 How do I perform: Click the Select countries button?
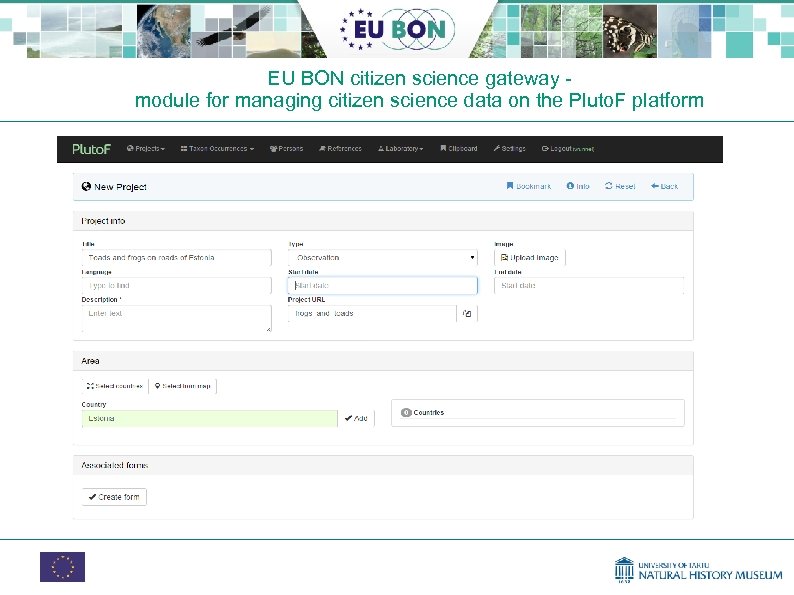pos(115,386)
